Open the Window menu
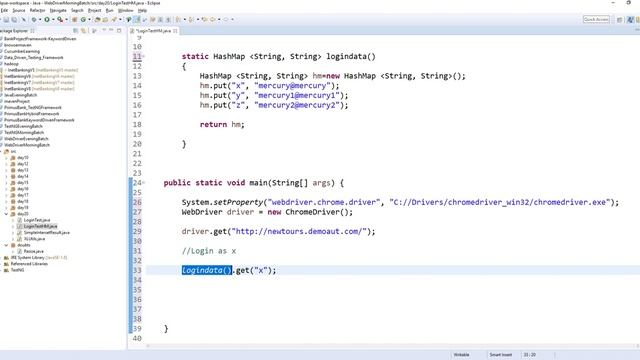The image size is (640, 360). coord(125,10)
